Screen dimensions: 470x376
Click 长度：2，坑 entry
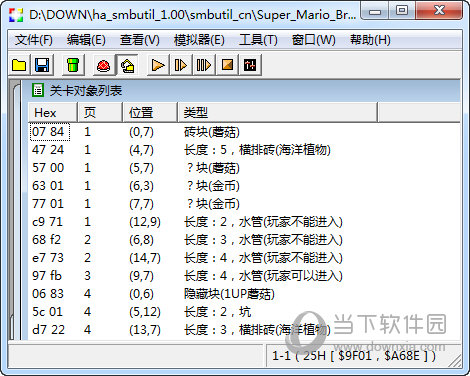[217, 312]
